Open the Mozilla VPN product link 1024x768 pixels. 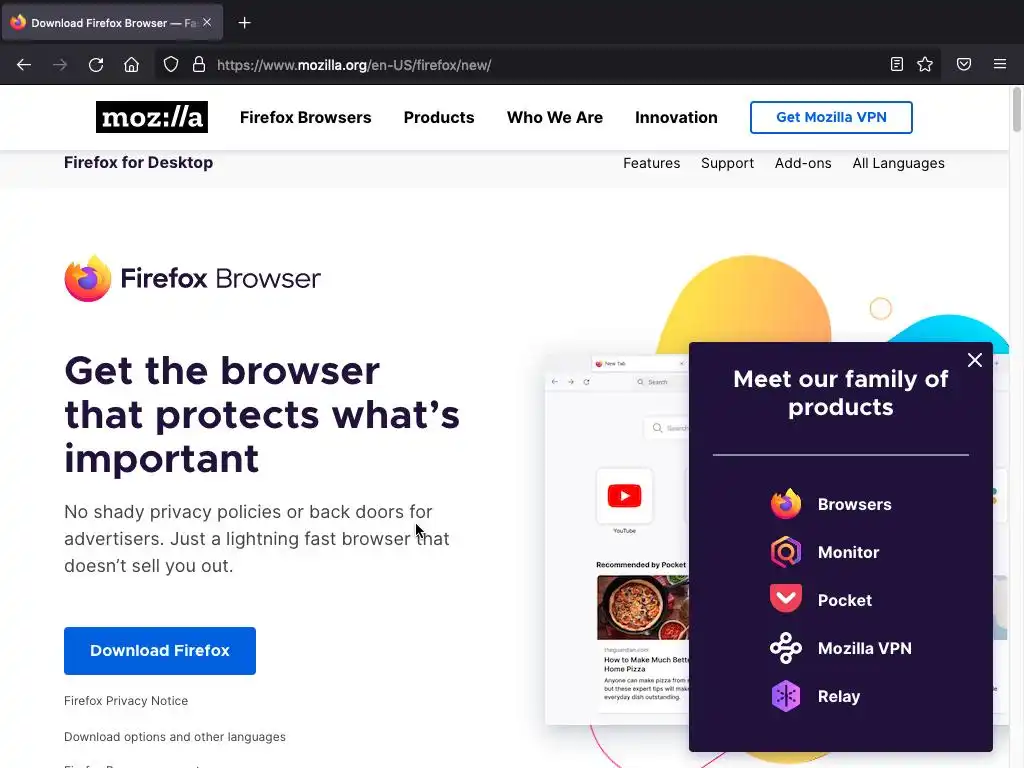tap(865, 648)
